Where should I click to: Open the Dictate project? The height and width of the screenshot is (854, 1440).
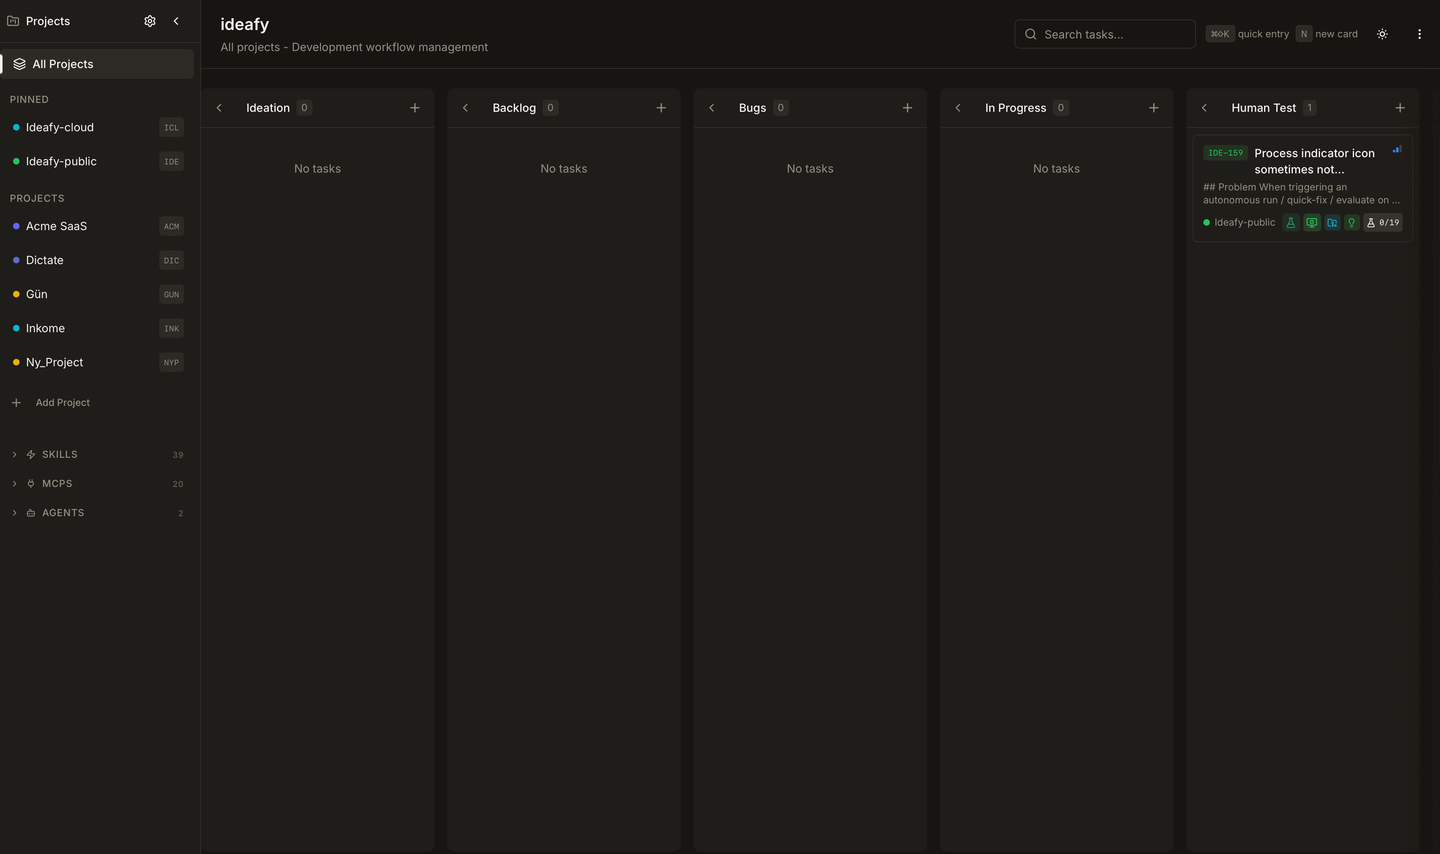tap(97, 261)
